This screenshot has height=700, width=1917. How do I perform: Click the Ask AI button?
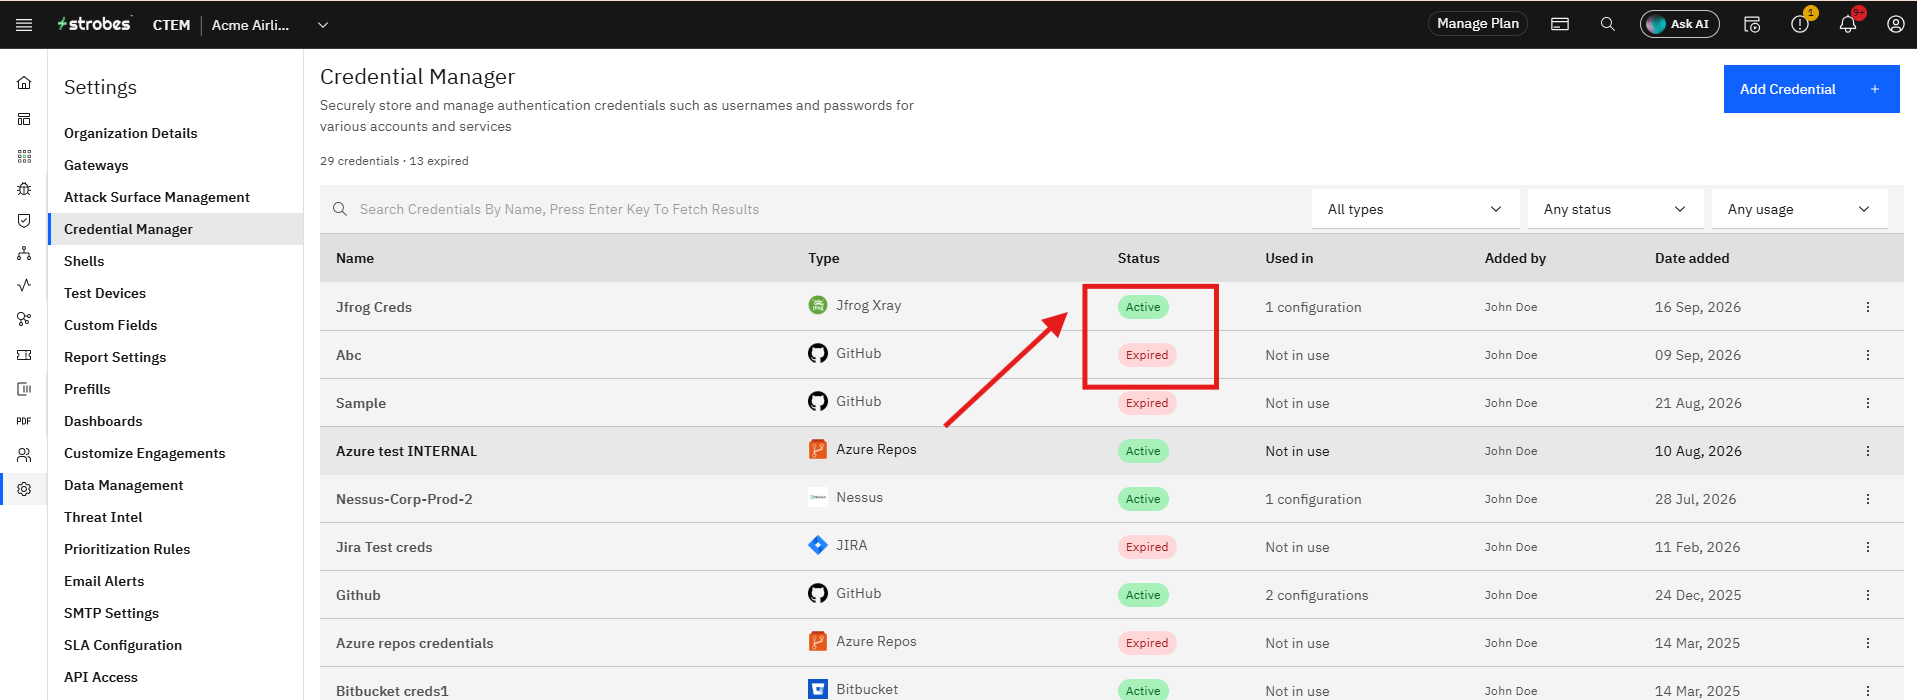[1679, 24]
